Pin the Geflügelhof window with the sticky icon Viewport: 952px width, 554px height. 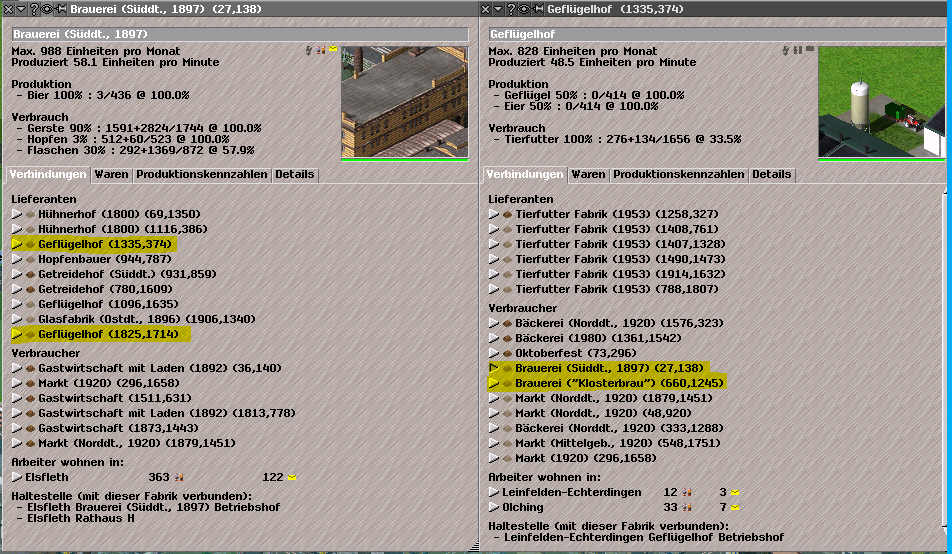point(537,8)
